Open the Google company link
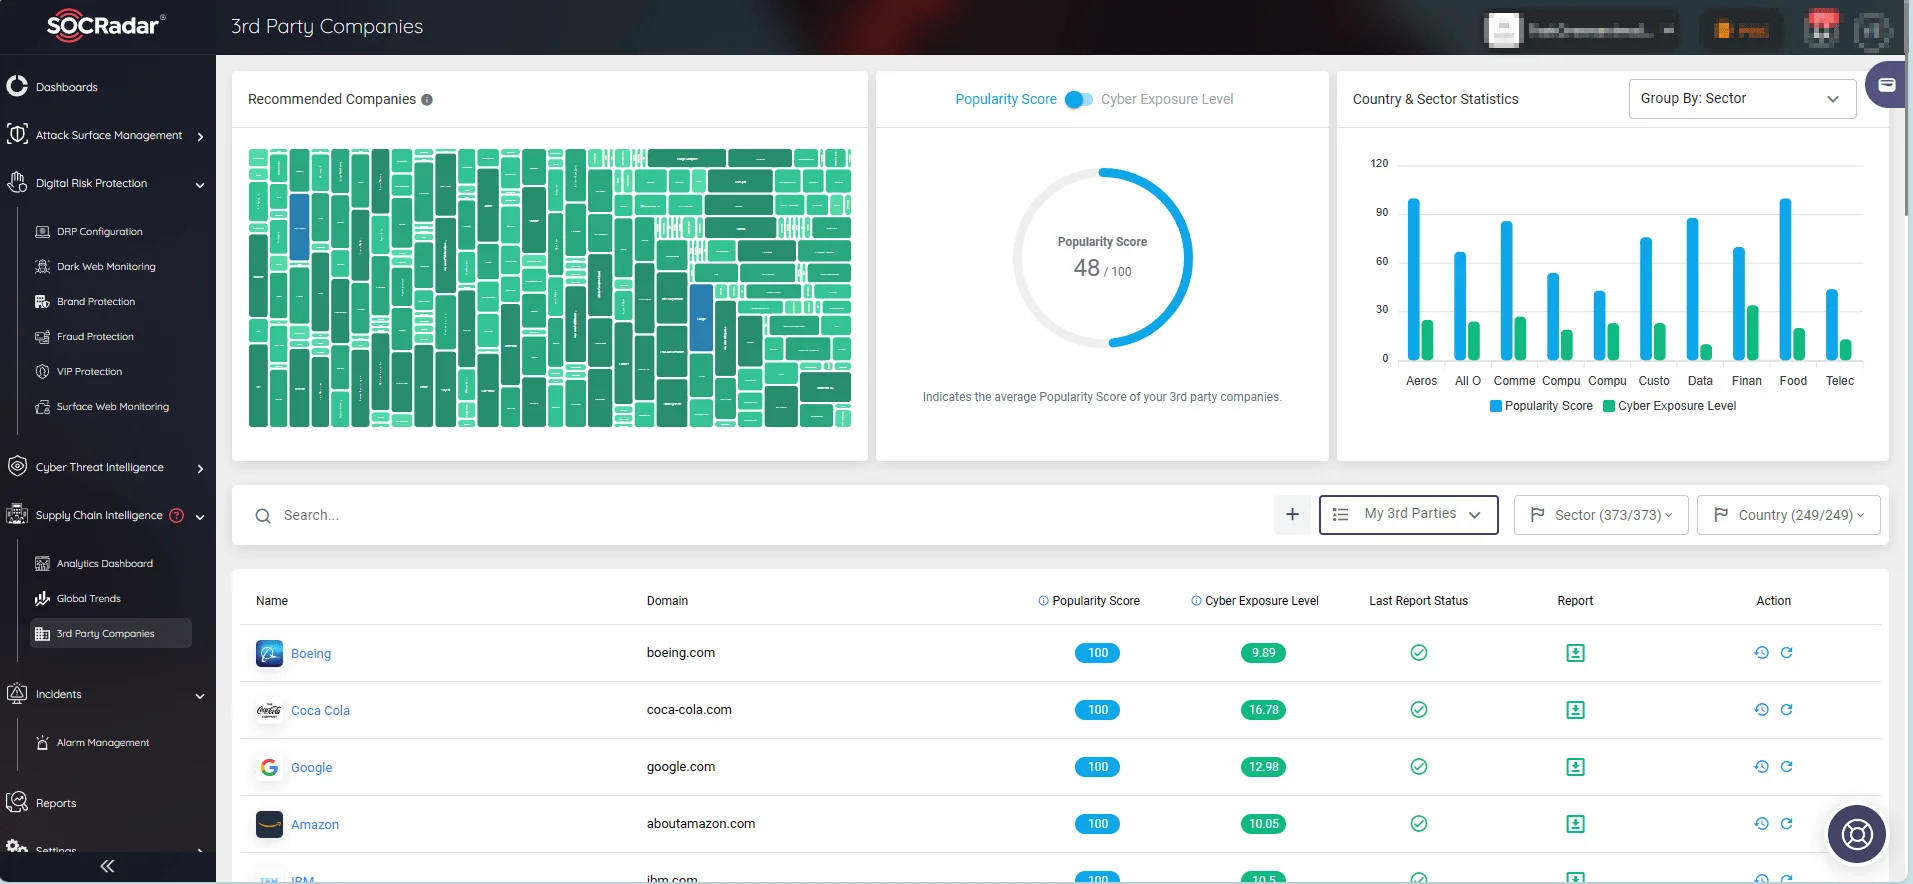Screen dimensions: 1913x884 [x=311, y=767]
